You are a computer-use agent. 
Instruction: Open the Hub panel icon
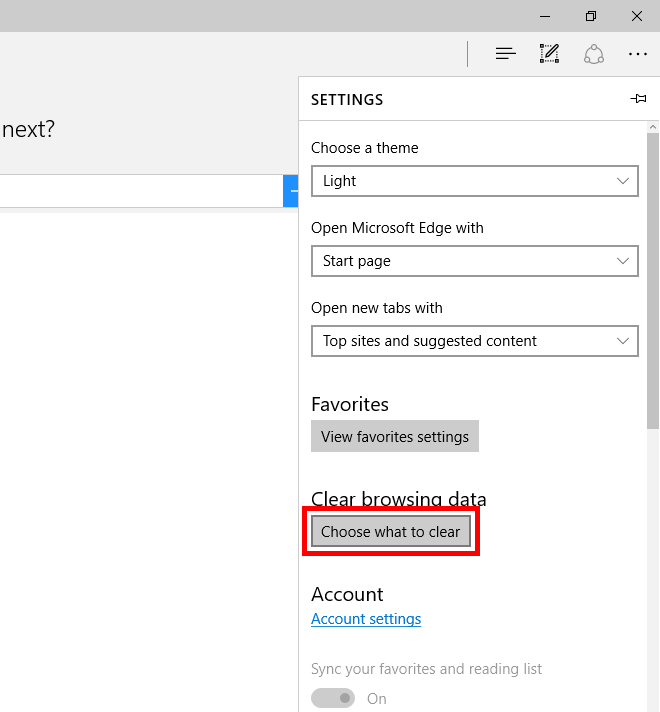(506, 54)
